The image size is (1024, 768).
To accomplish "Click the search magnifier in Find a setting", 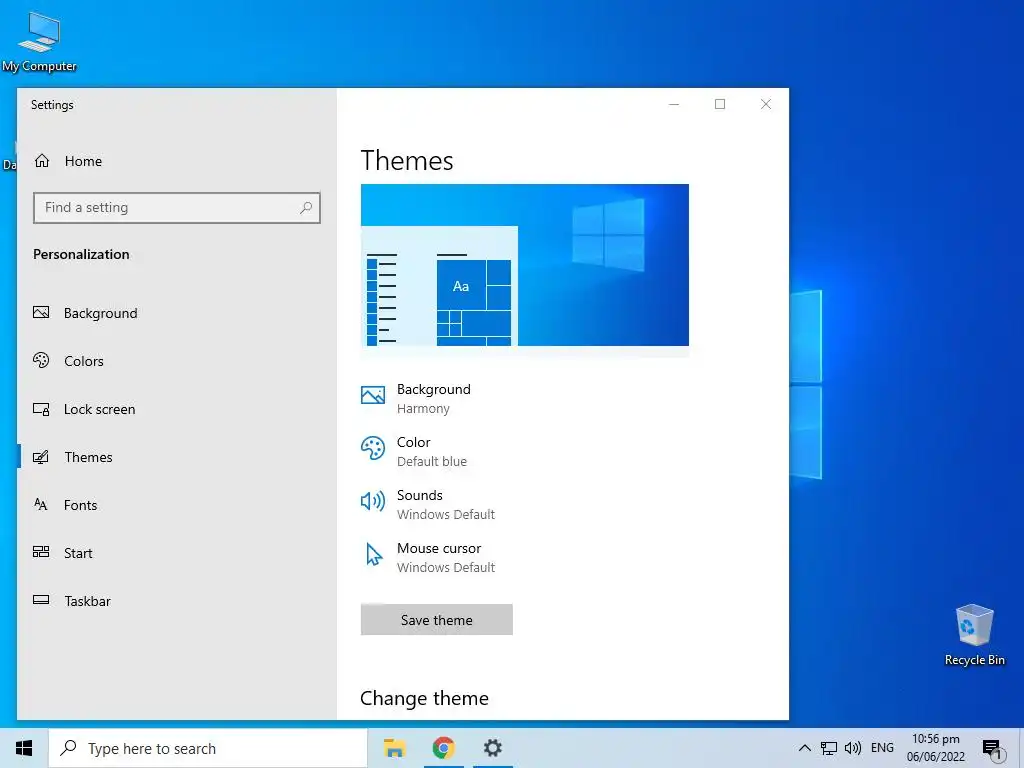I will tap(306, 208).
